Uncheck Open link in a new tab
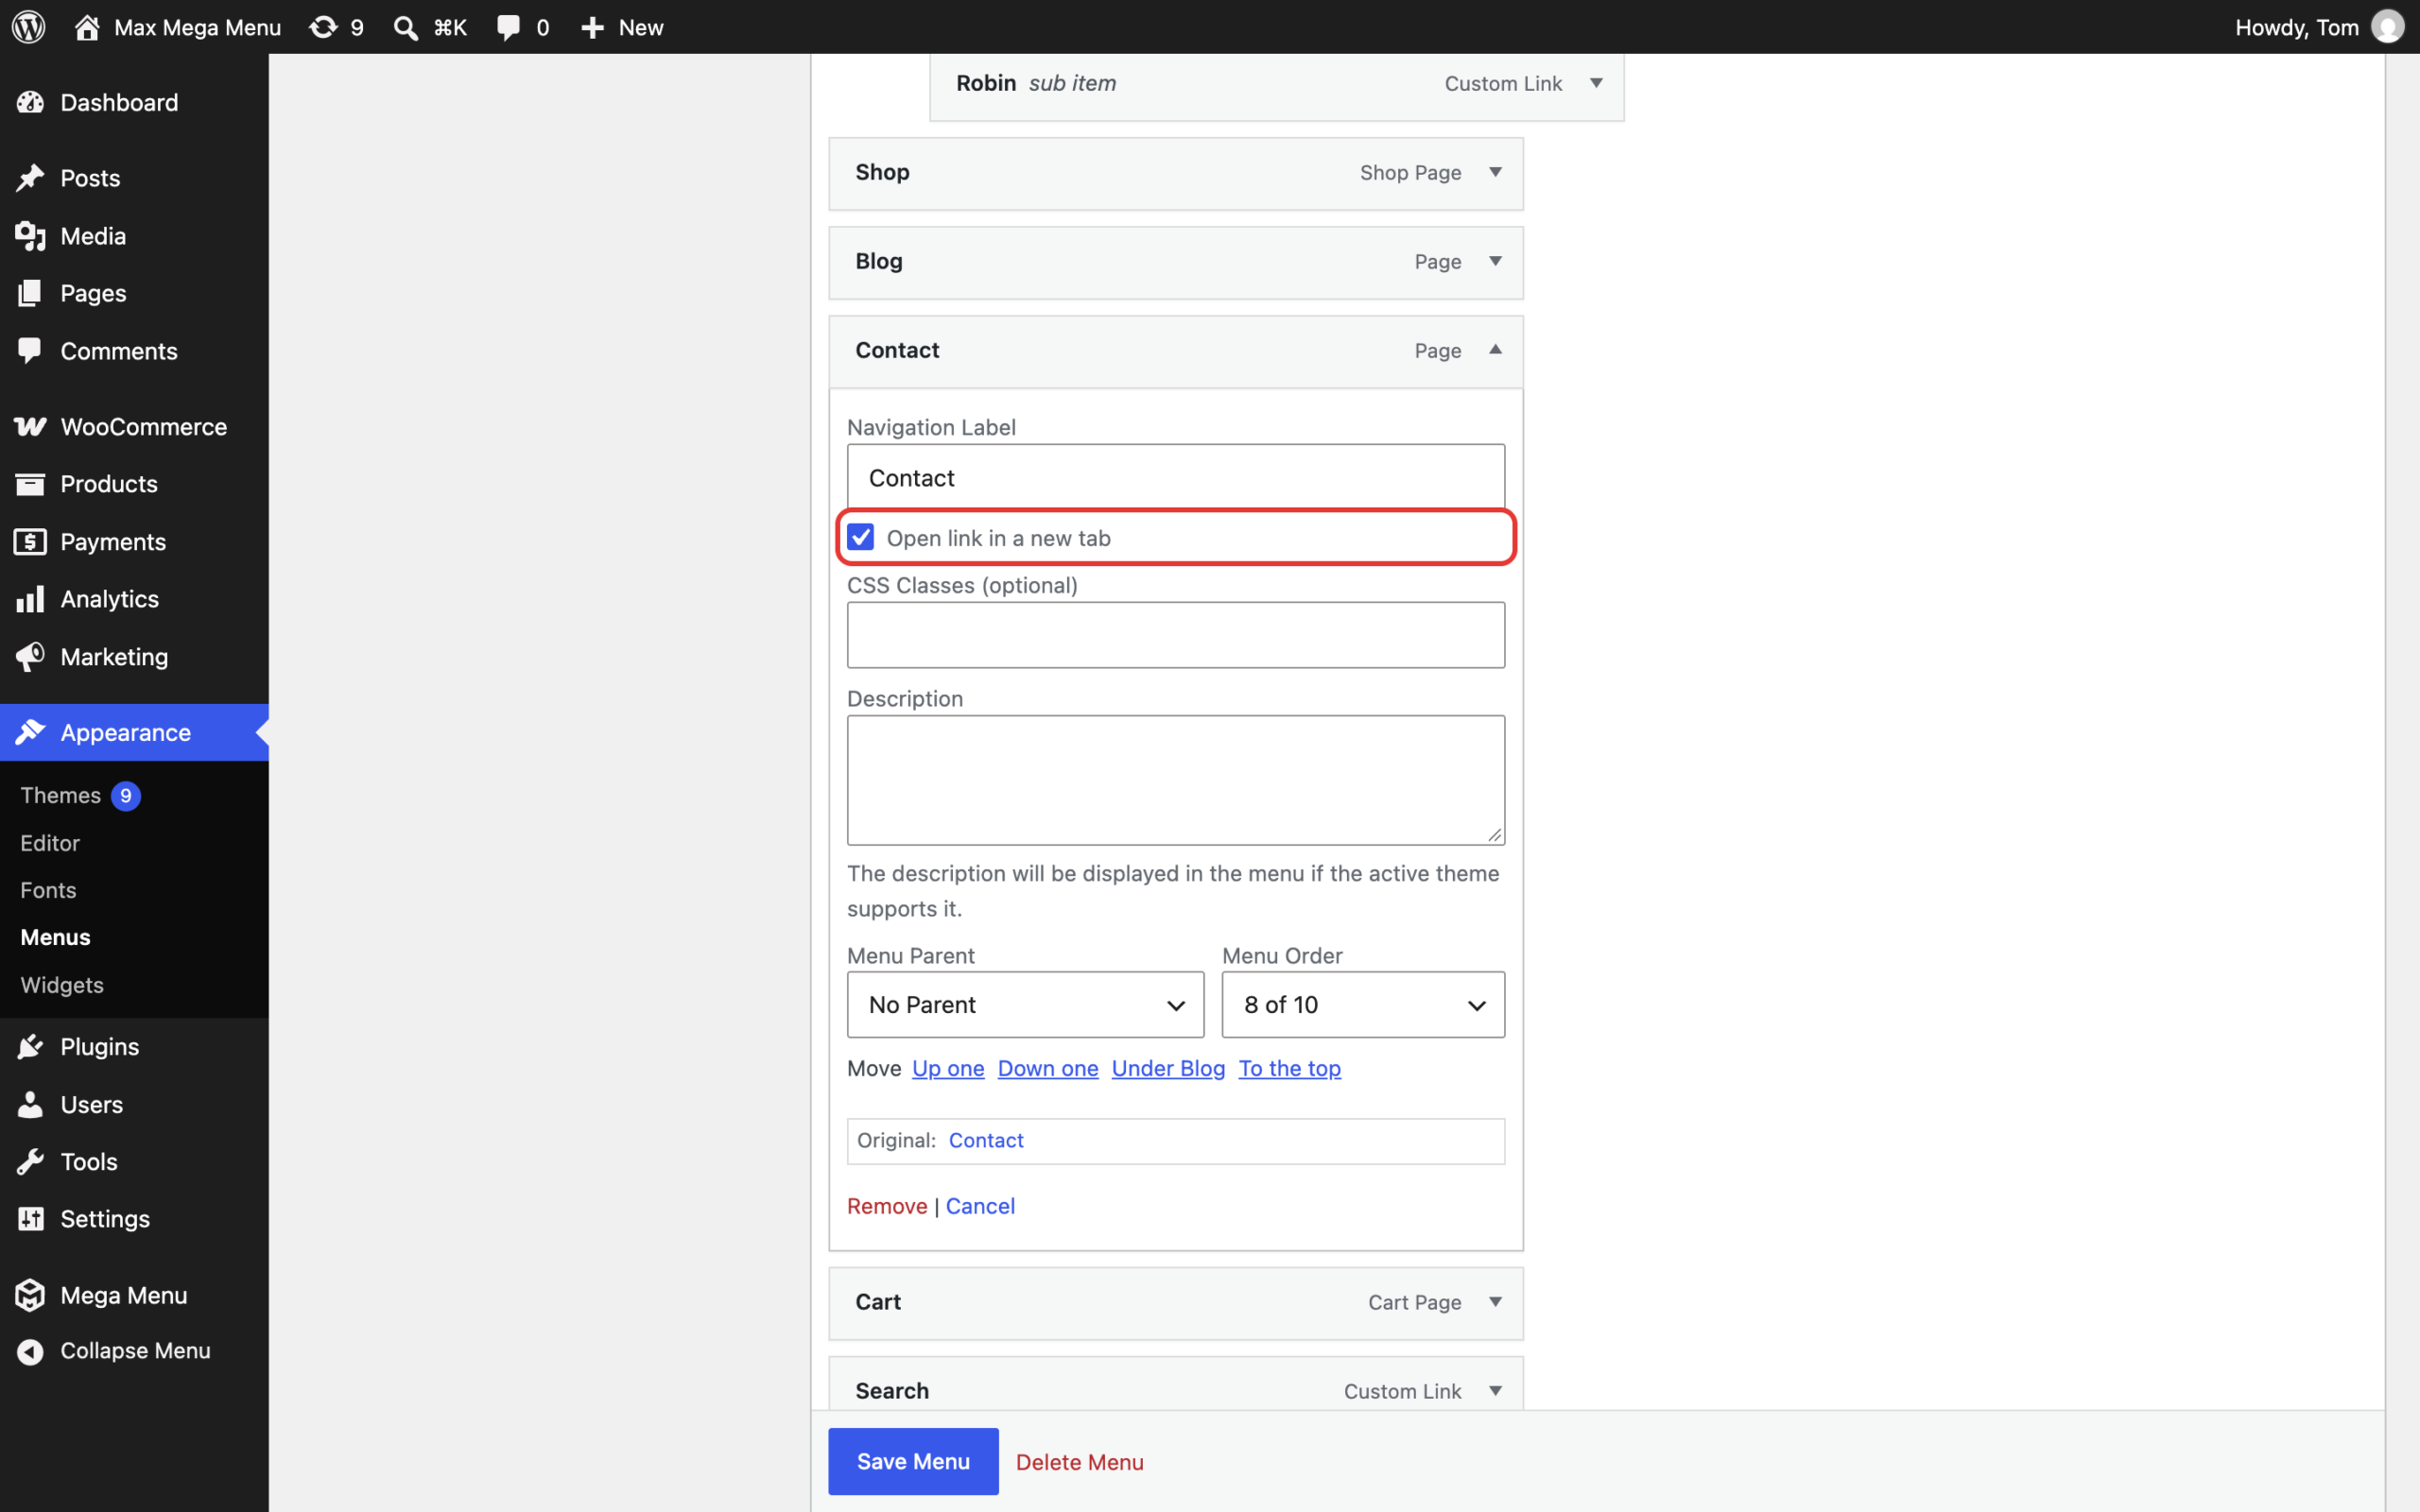The height and width of the screenshot is (1512, 2420). click(860, 537)
